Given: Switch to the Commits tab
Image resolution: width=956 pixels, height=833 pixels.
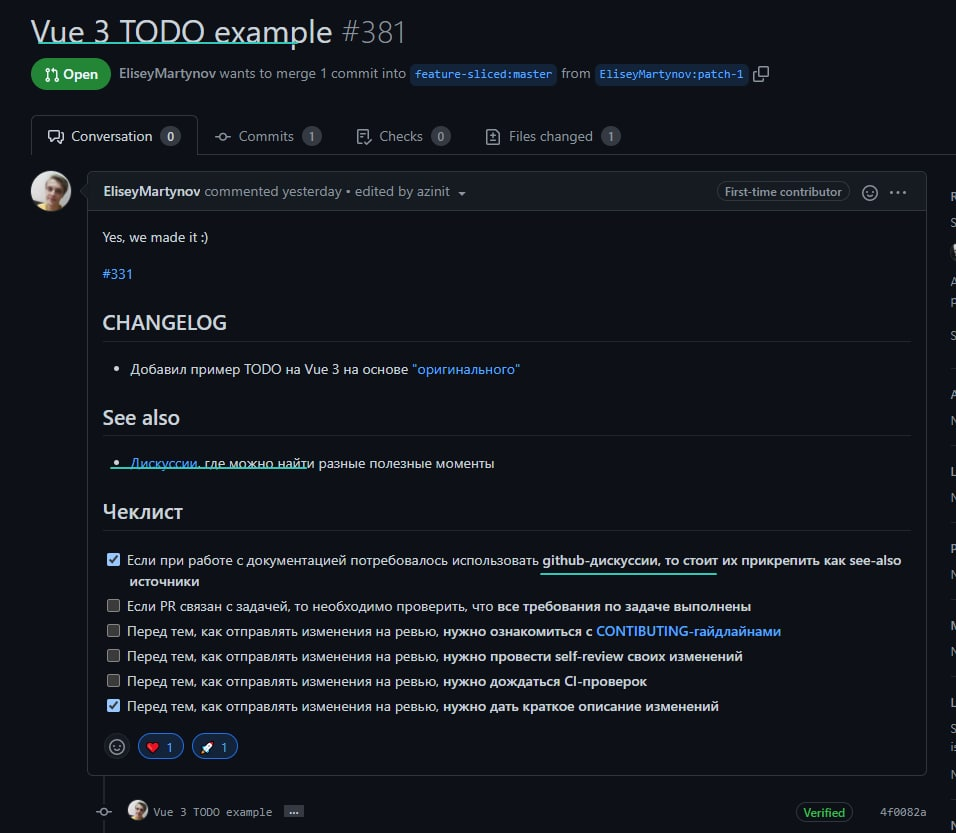Looking at the screenshot, I should tap(268, 137).
